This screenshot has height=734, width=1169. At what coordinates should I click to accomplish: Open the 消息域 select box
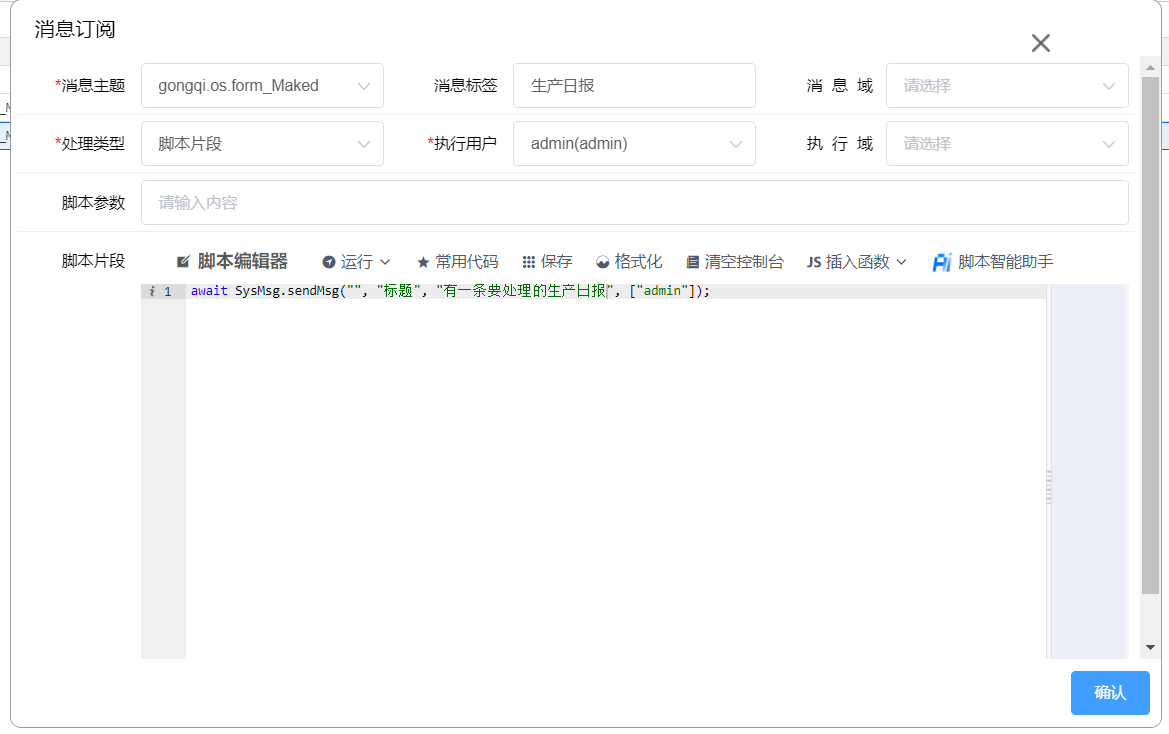tap(1006, 86)
